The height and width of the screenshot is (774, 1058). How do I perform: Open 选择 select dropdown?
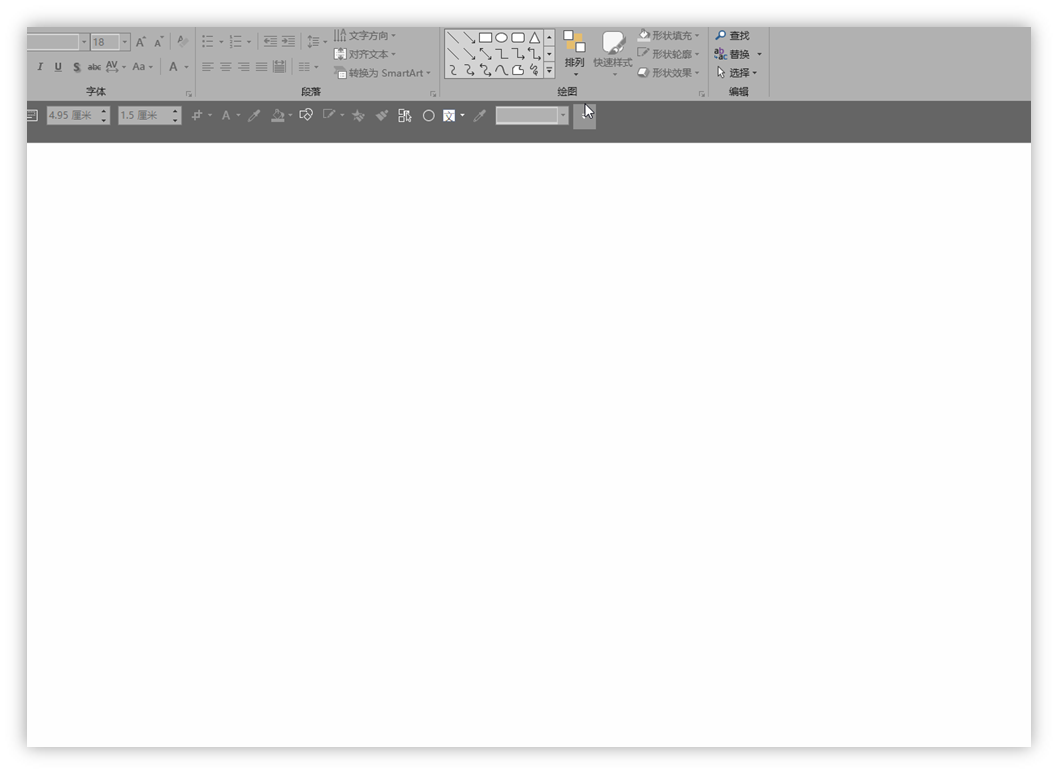pyautogui.click(x=736, y=73)
